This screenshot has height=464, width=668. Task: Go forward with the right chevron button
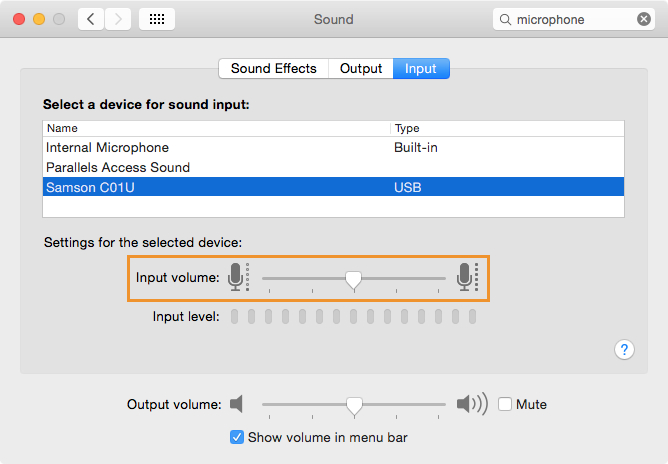coord(118,19)
